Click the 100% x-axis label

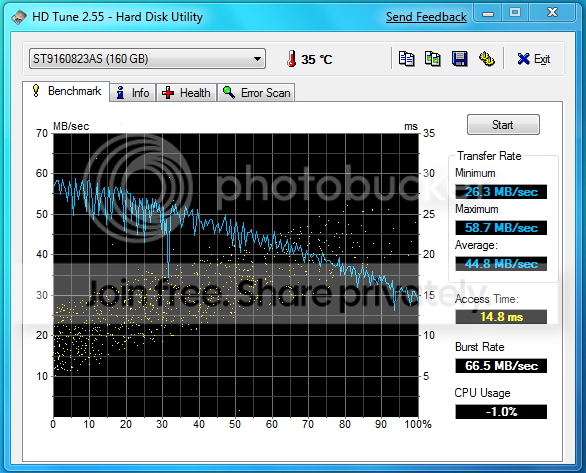pyautogui.click(x=418, y=424)
